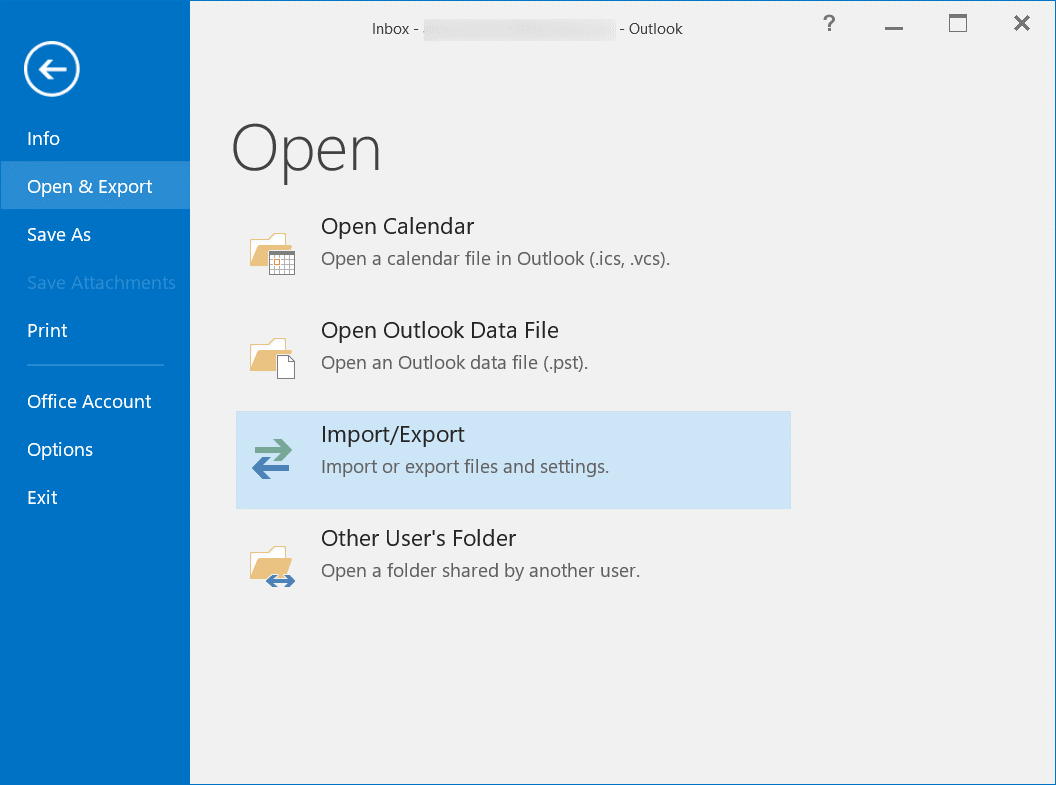Select Open & Export in sidebar

coord(95,186)
